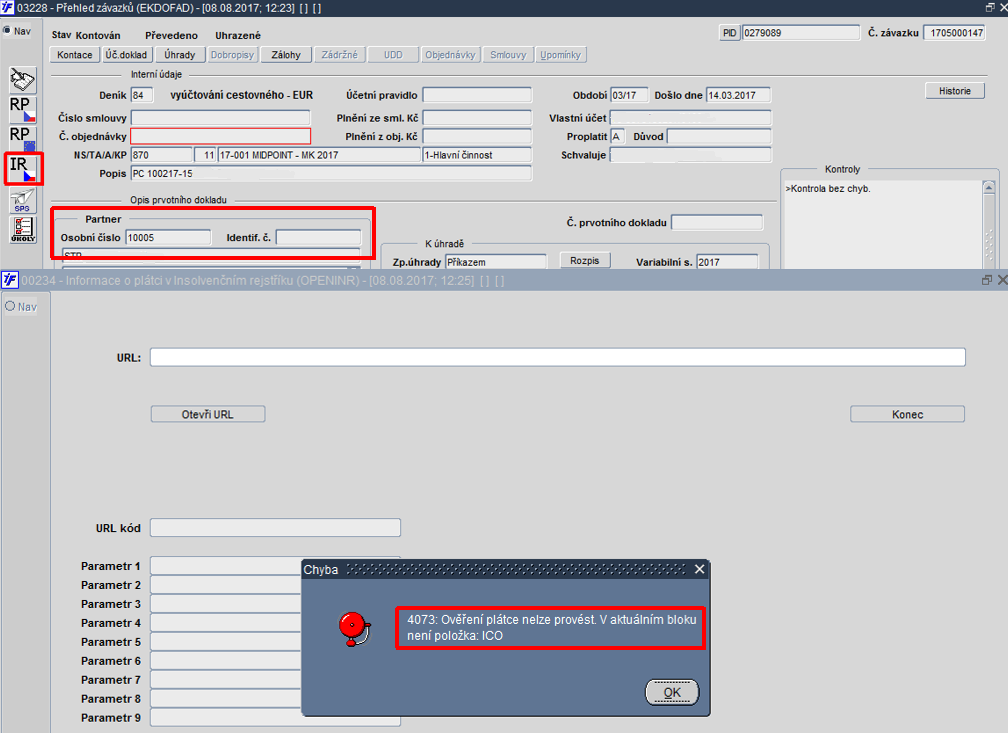Click the PID button
Viewport: 1008px width, 733px height.
(729, 33)
